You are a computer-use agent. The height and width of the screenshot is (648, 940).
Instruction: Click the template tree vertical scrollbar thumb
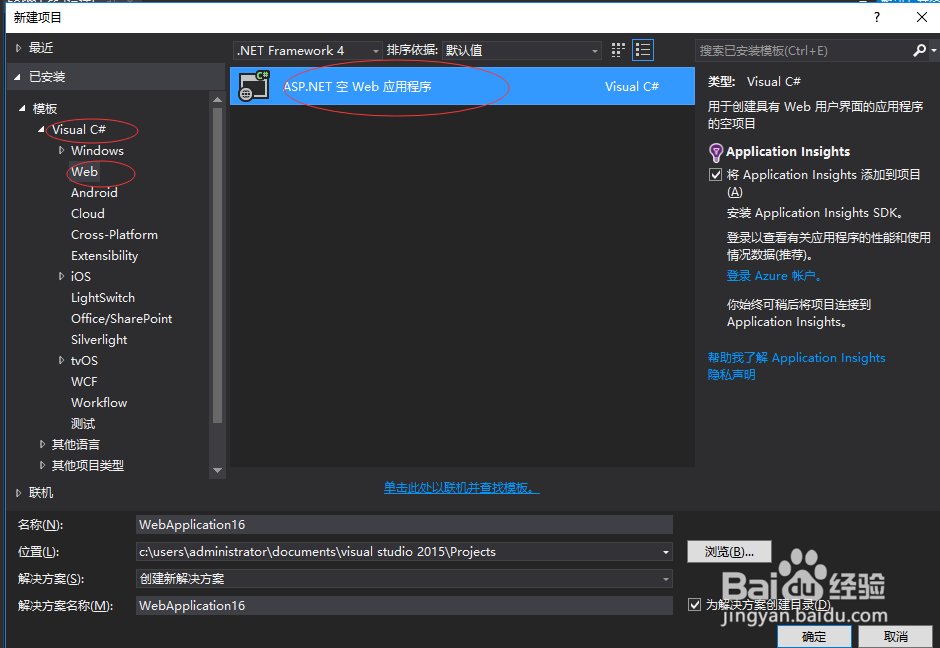tap(217, 265)
